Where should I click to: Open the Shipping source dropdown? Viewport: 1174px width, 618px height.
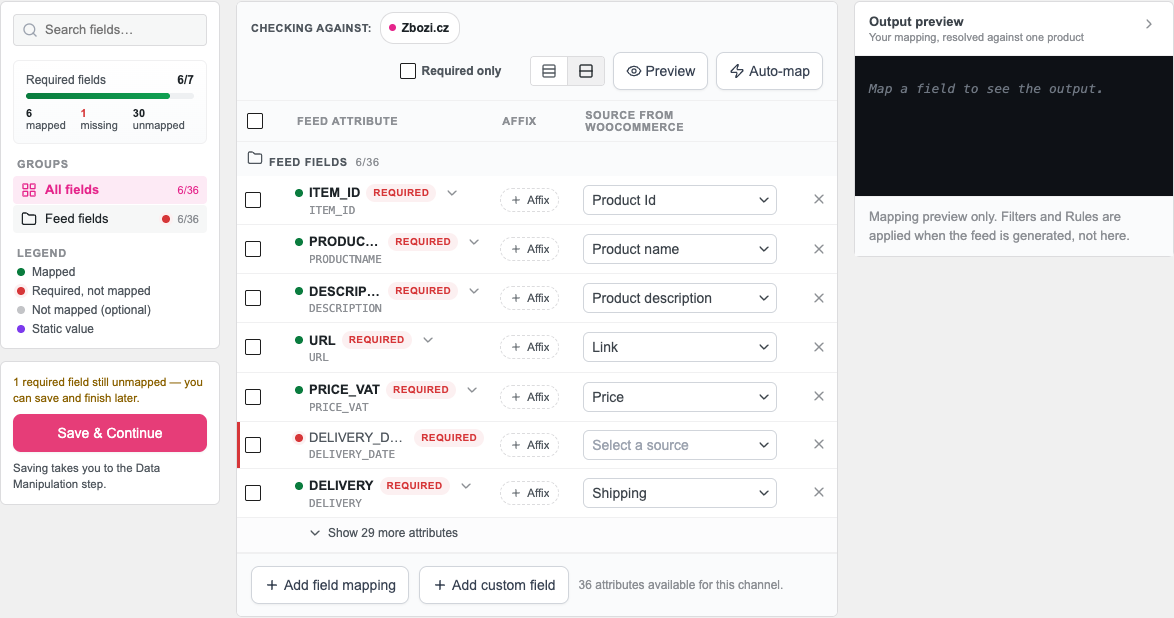point(680,493)
